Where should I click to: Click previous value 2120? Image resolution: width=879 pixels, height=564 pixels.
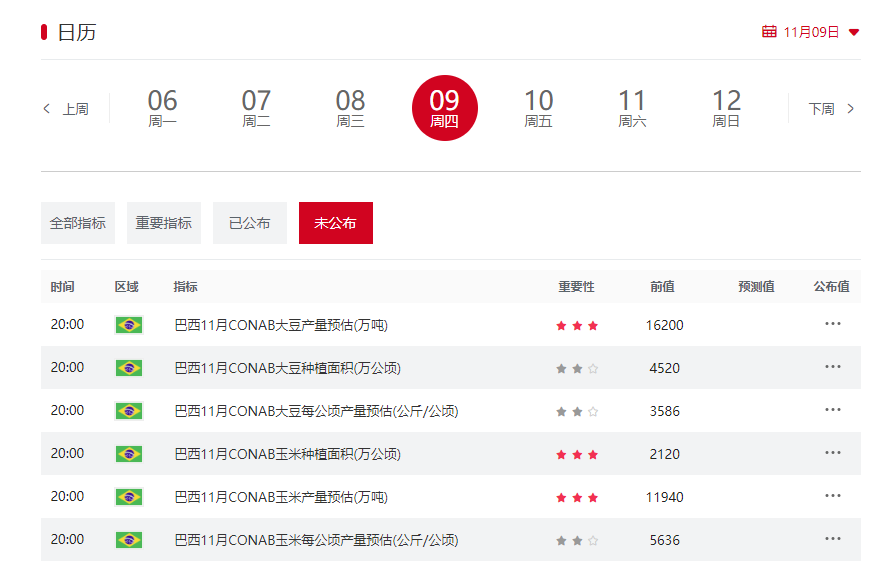(x=664, y=454)
